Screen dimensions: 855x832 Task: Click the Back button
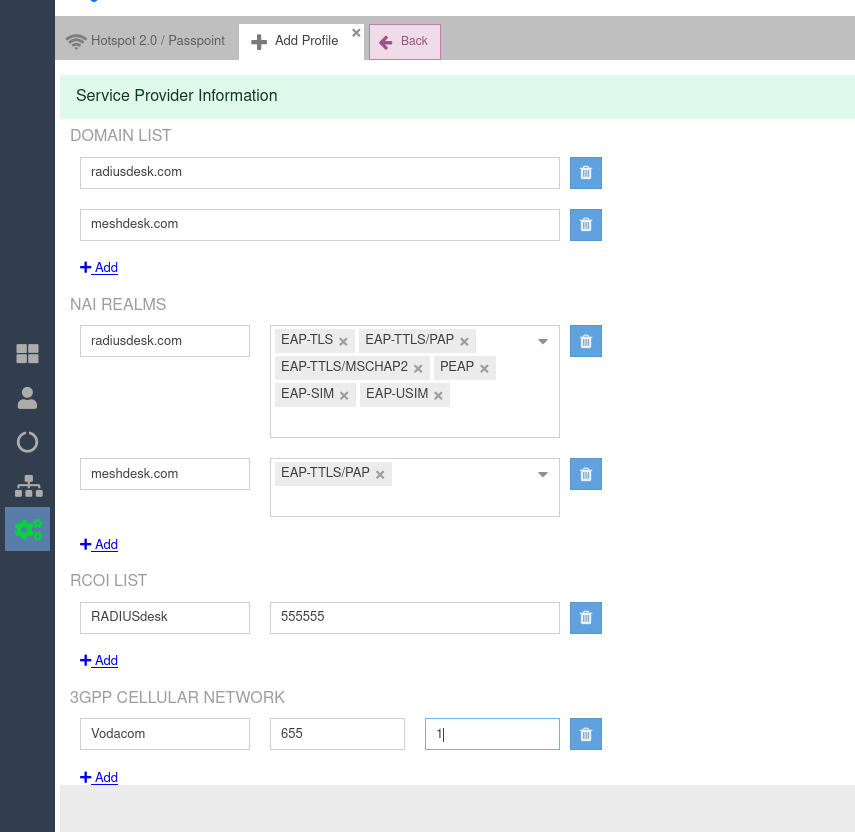(404, 42)
